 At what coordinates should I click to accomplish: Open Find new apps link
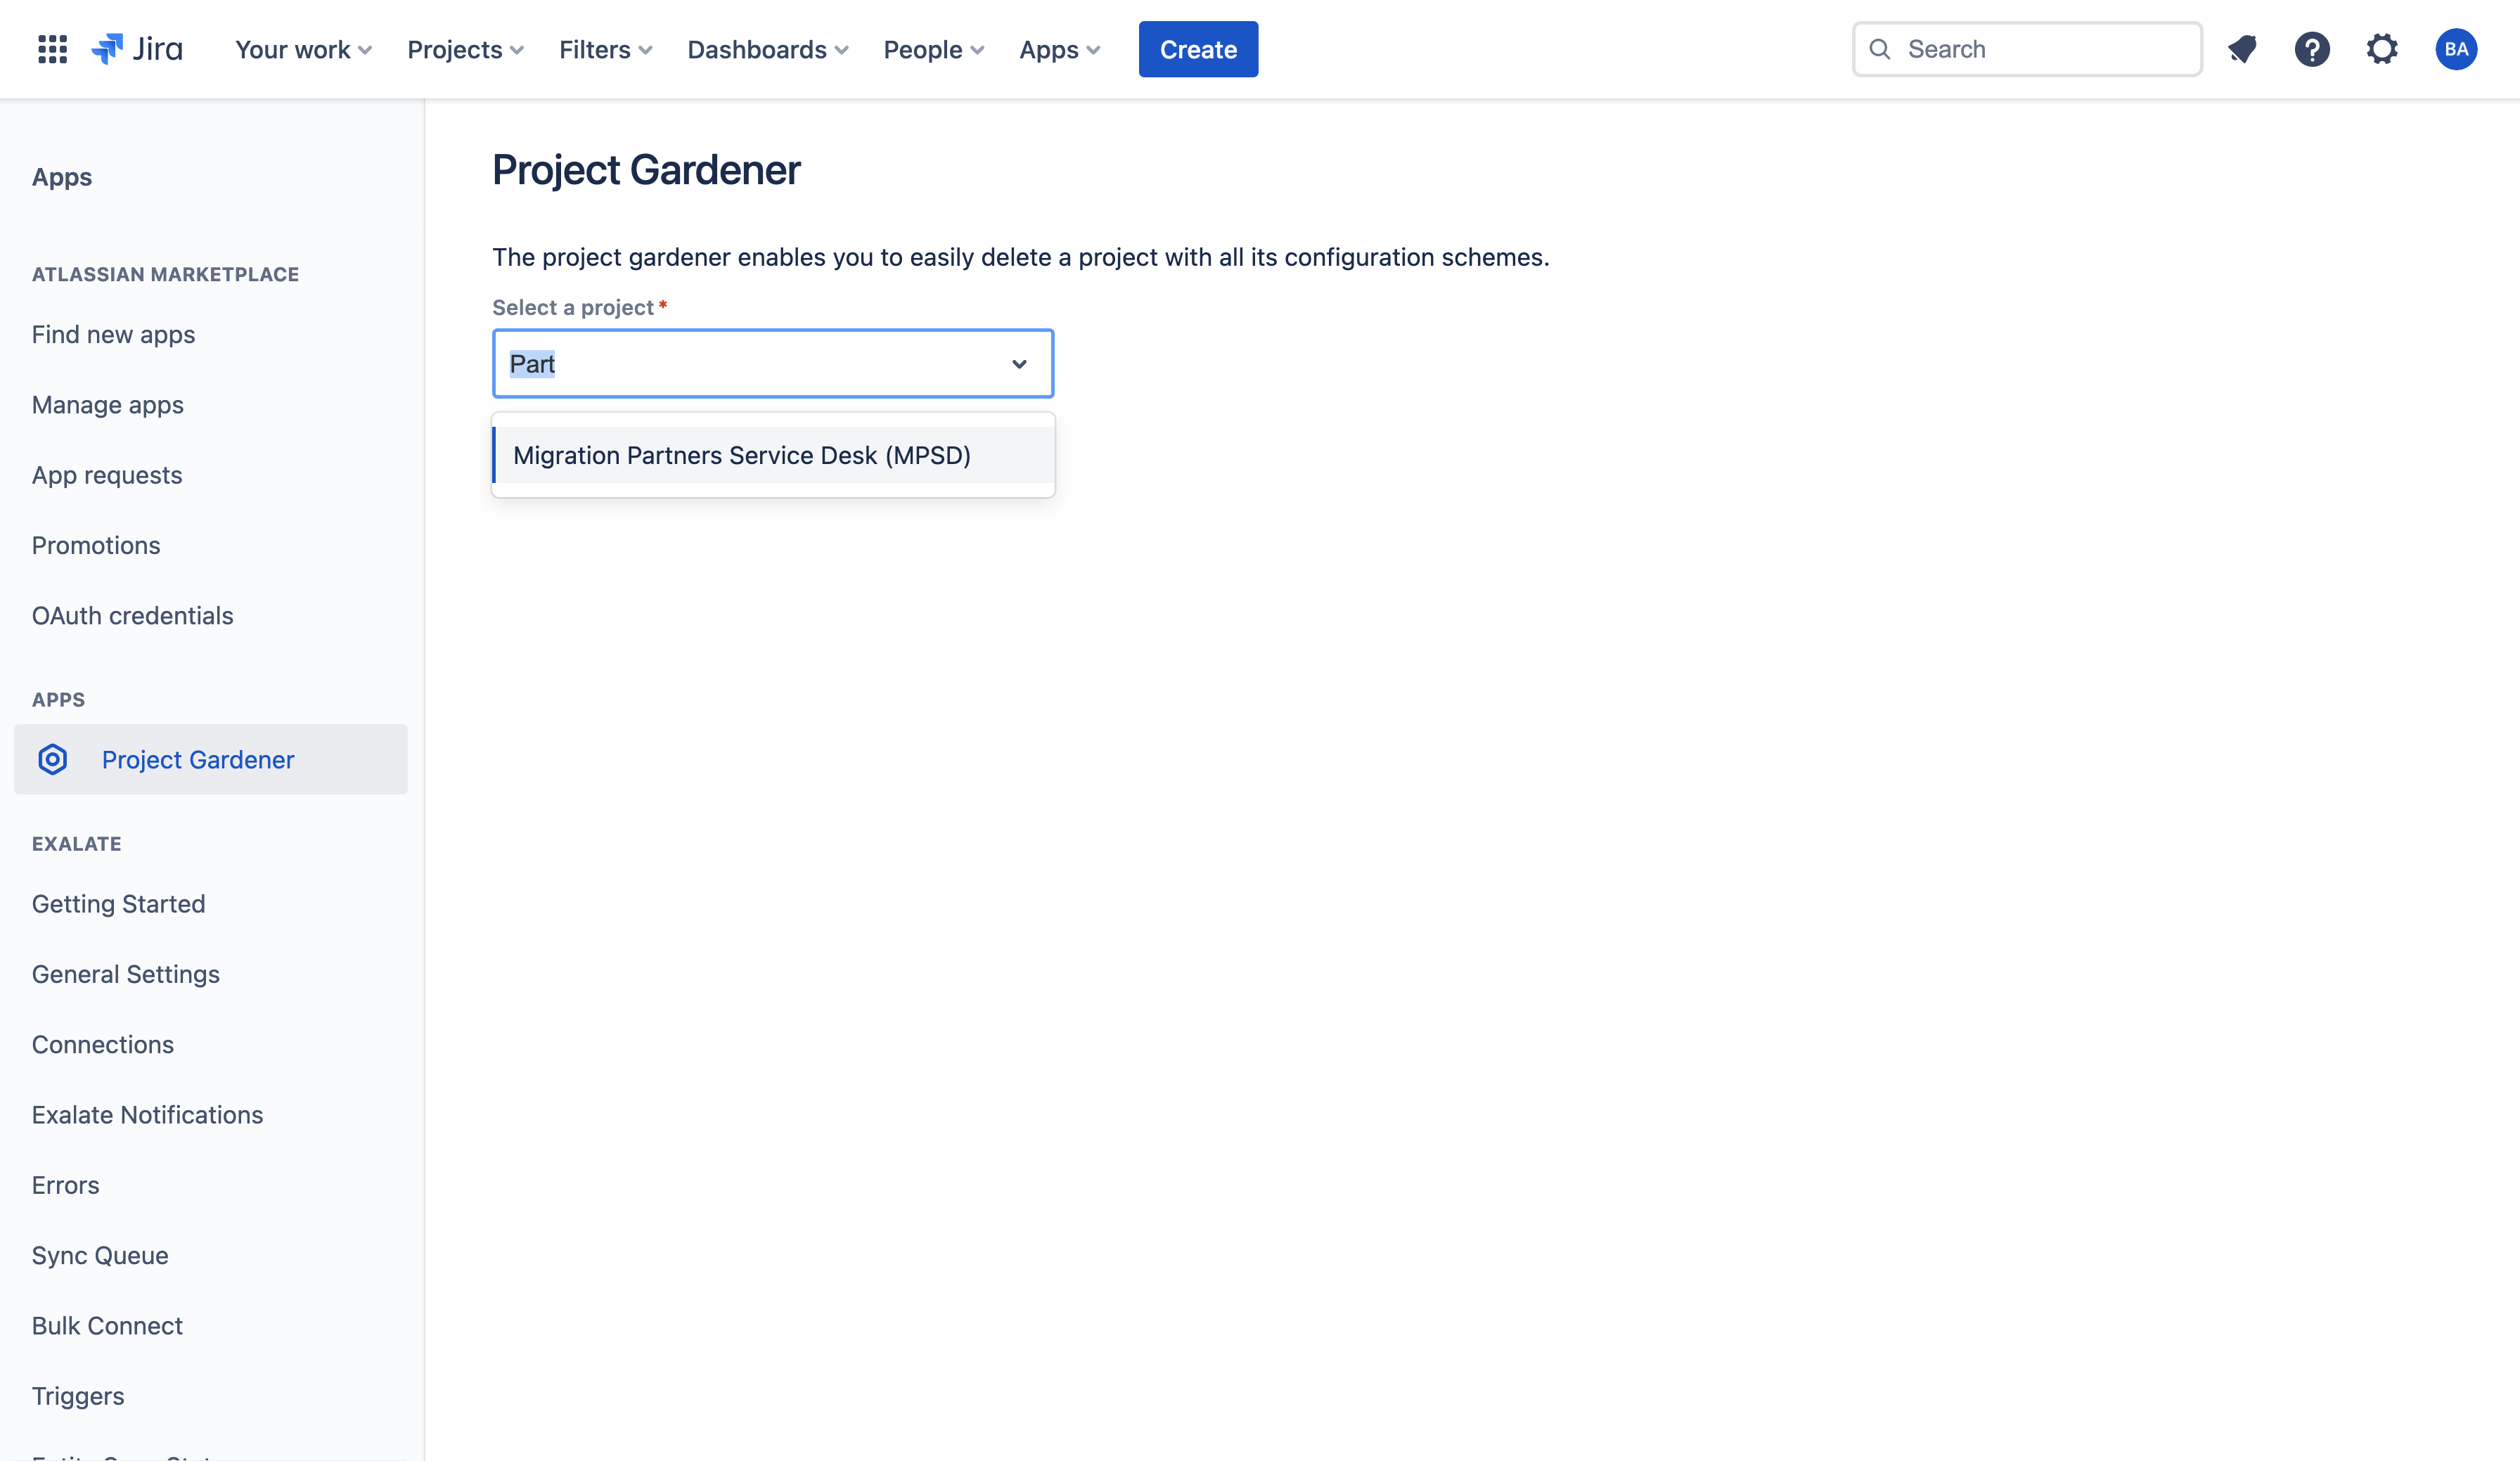point(113,335)
